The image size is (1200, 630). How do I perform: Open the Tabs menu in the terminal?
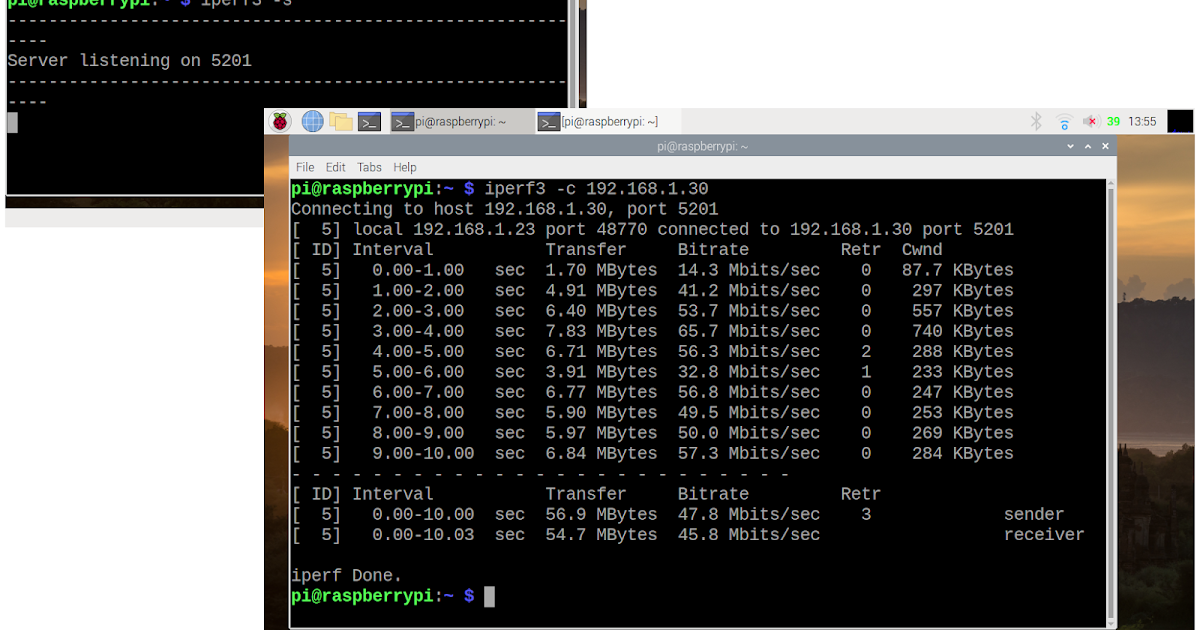[x=369, y=167]
